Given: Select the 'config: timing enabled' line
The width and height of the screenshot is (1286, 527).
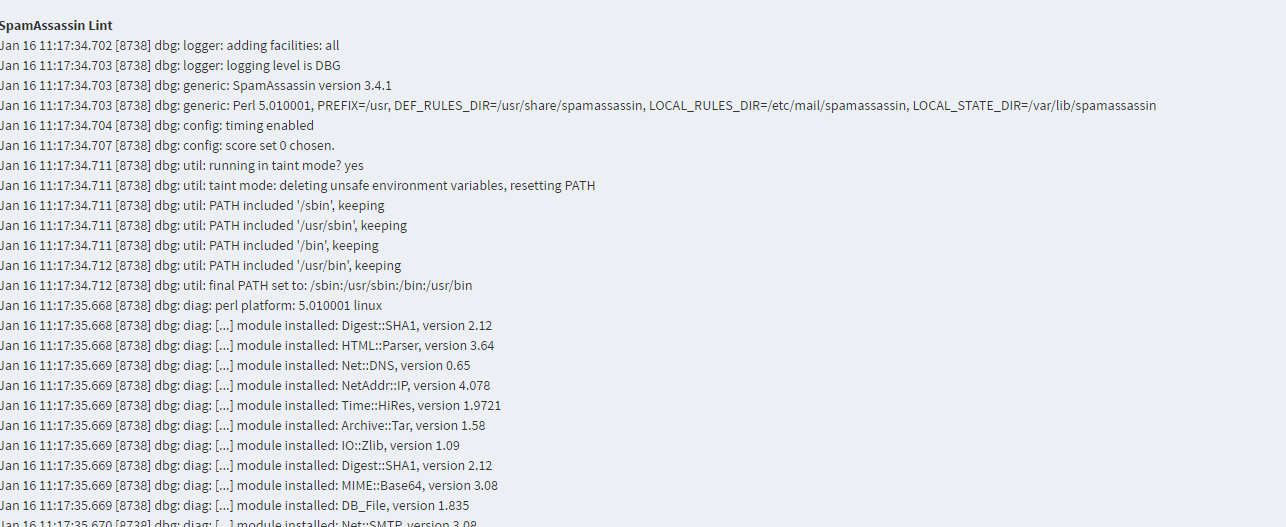Looking at the screenshot, I should 157,125.
